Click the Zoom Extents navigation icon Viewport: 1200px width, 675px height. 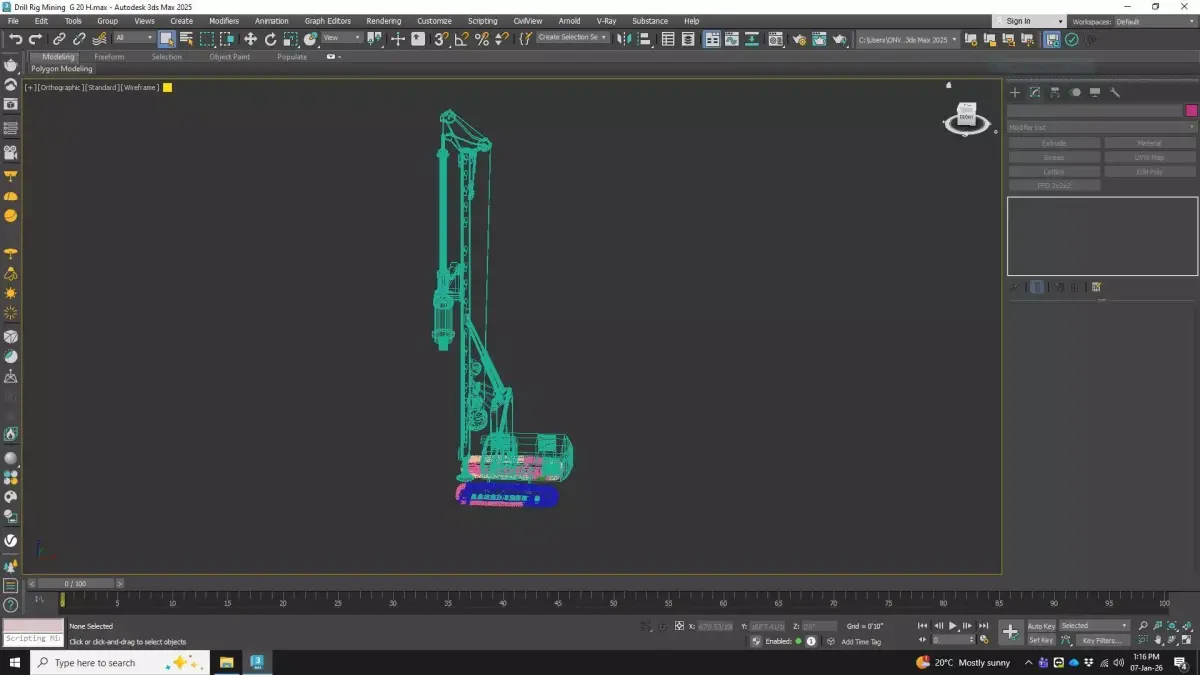(x=1172, y=626)
